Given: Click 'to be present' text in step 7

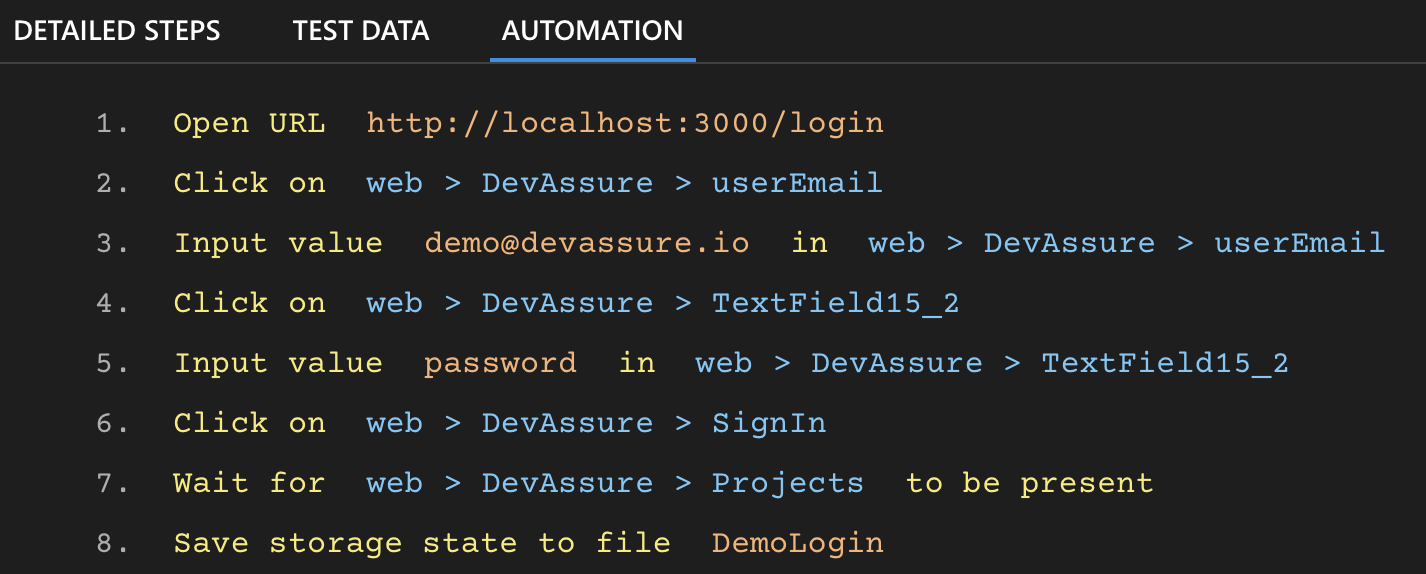Looking at the screenshot, I should [x=1030, y=483].
